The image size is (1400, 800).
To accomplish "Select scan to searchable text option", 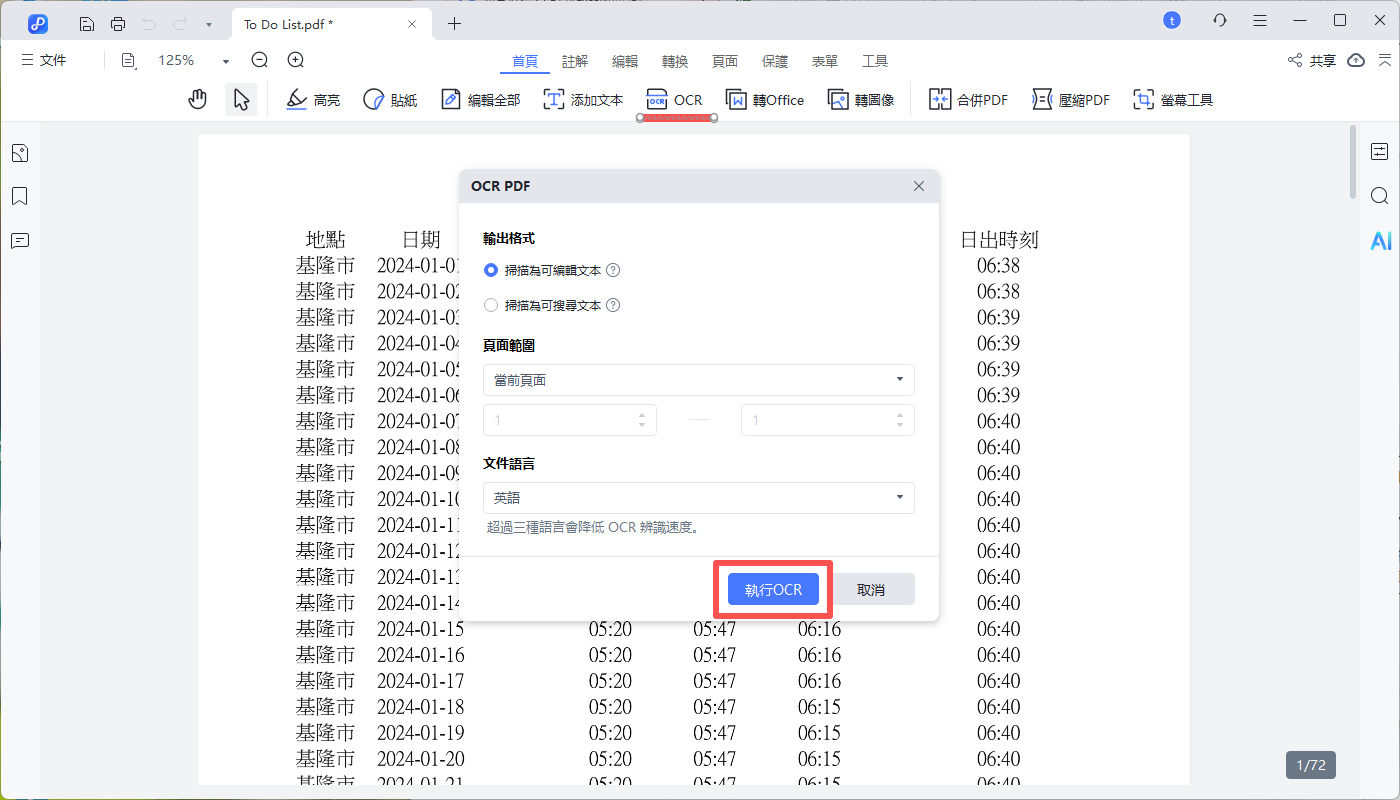I will click(x=491, y=305).
